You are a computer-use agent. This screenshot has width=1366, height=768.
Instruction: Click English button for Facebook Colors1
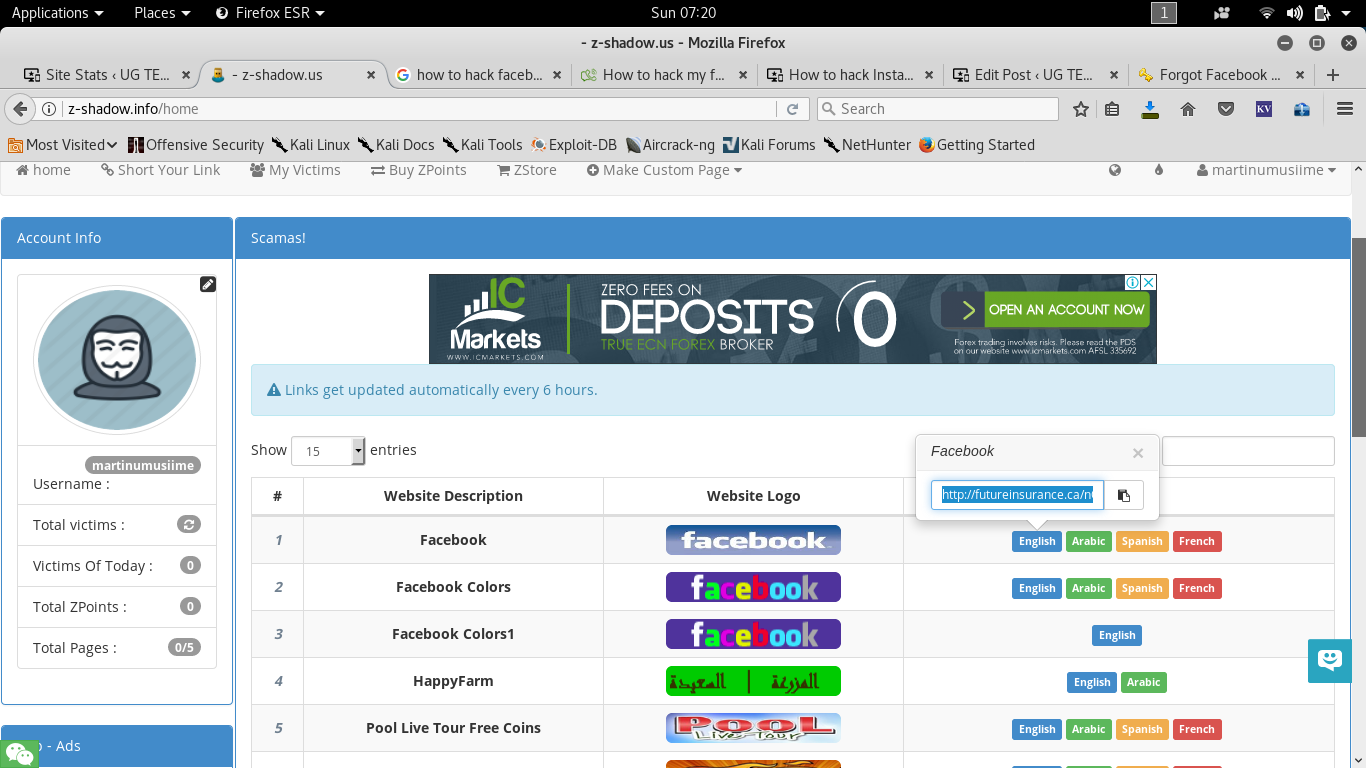tap(1117, 635)
